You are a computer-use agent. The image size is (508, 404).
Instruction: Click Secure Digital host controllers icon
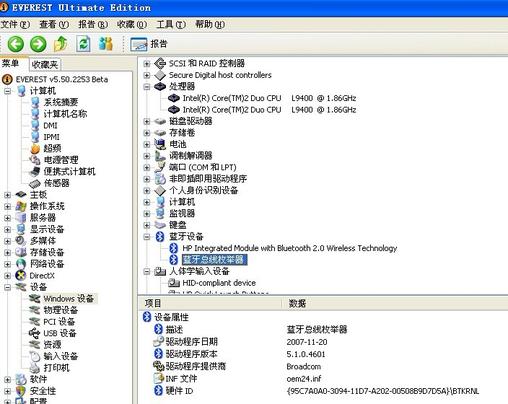click(x=160, y=75)
